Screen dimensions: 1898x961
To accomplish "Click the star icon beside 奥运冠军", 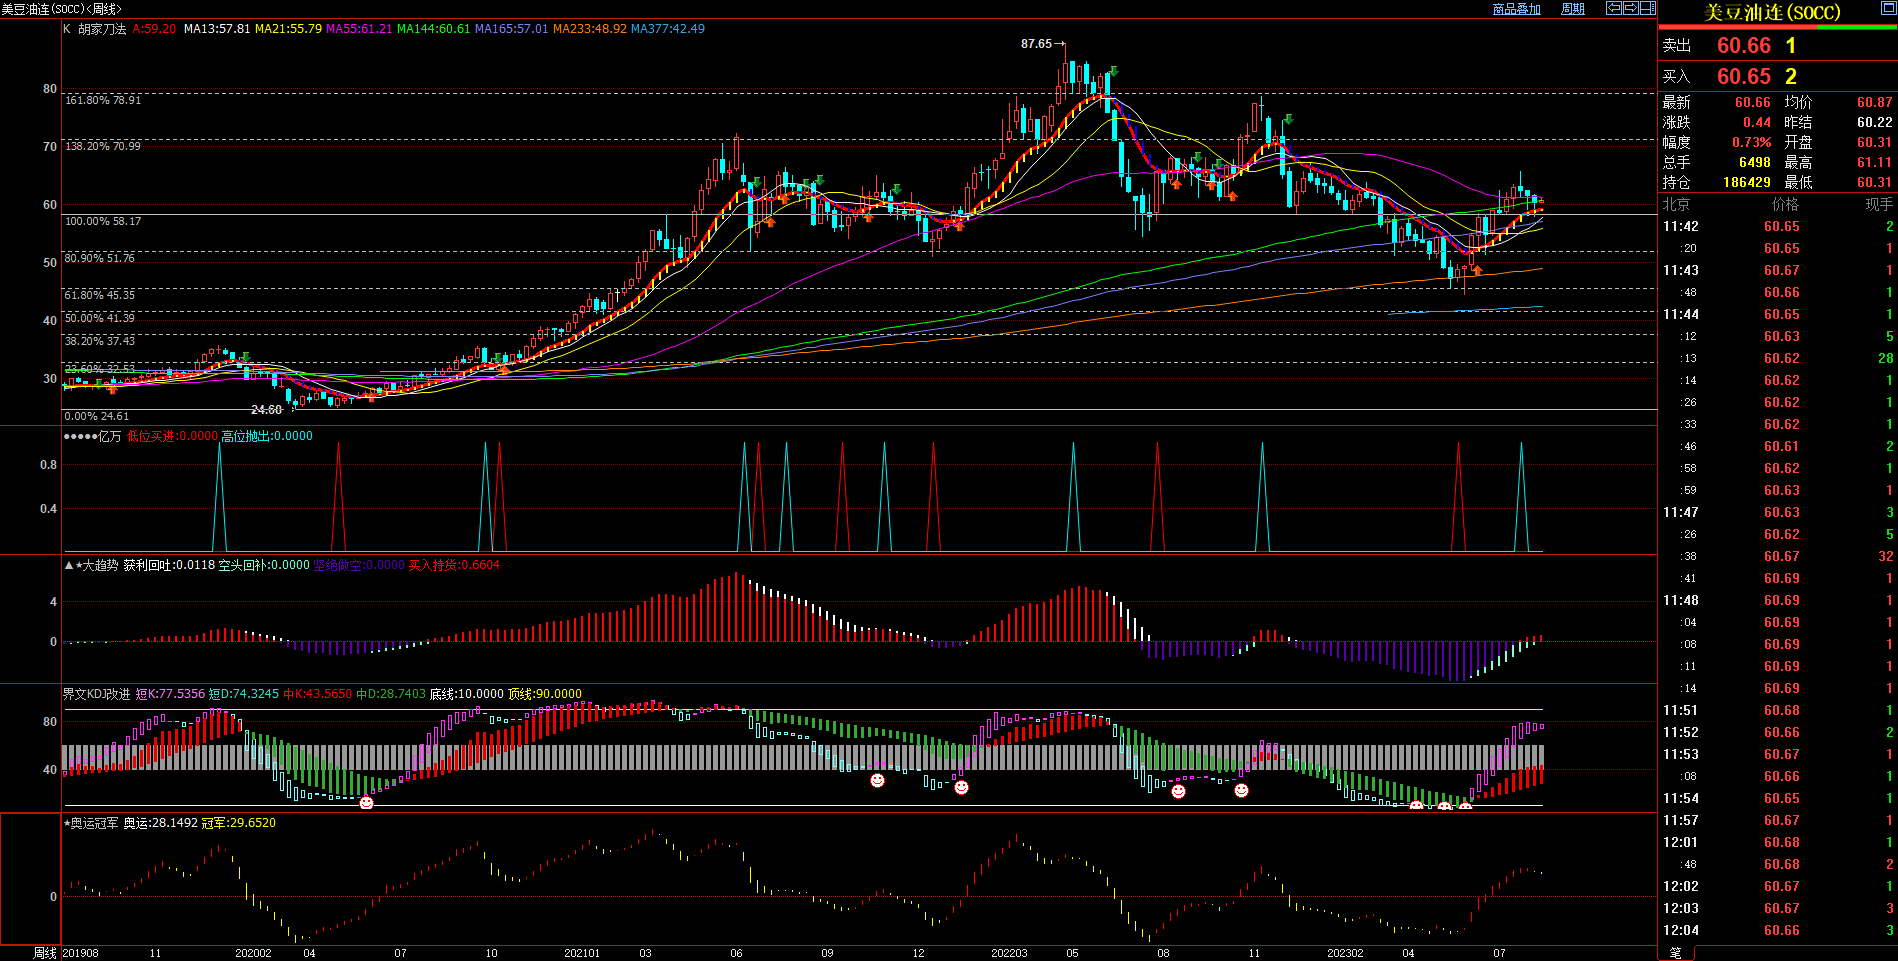I will click(67, 823).
